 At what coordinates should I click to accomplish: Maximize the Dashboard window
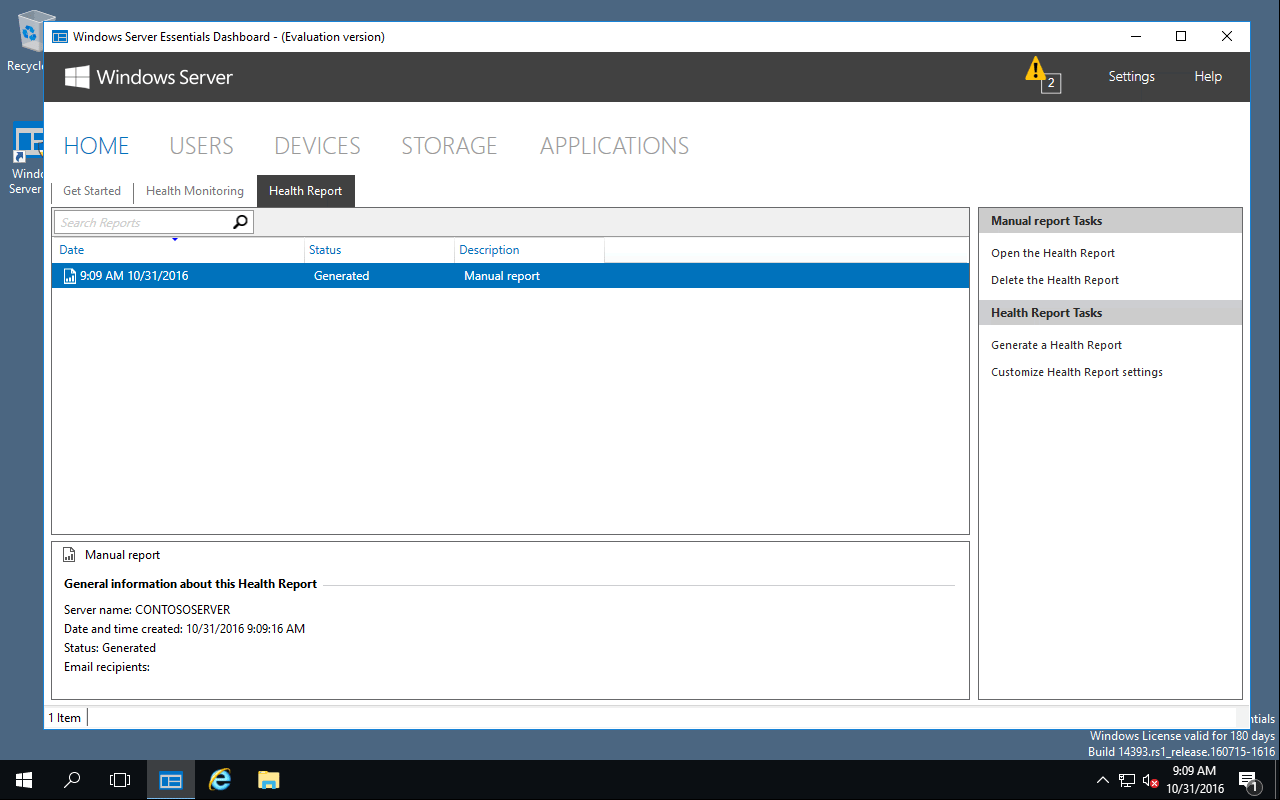pyautogui.click(x=1181, y=36)
